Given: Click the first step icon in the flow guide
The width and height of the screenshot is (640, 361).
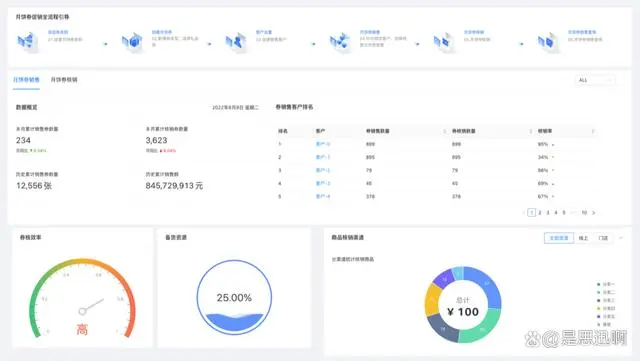Looking at the screenshot, I should tap(27, 42).
